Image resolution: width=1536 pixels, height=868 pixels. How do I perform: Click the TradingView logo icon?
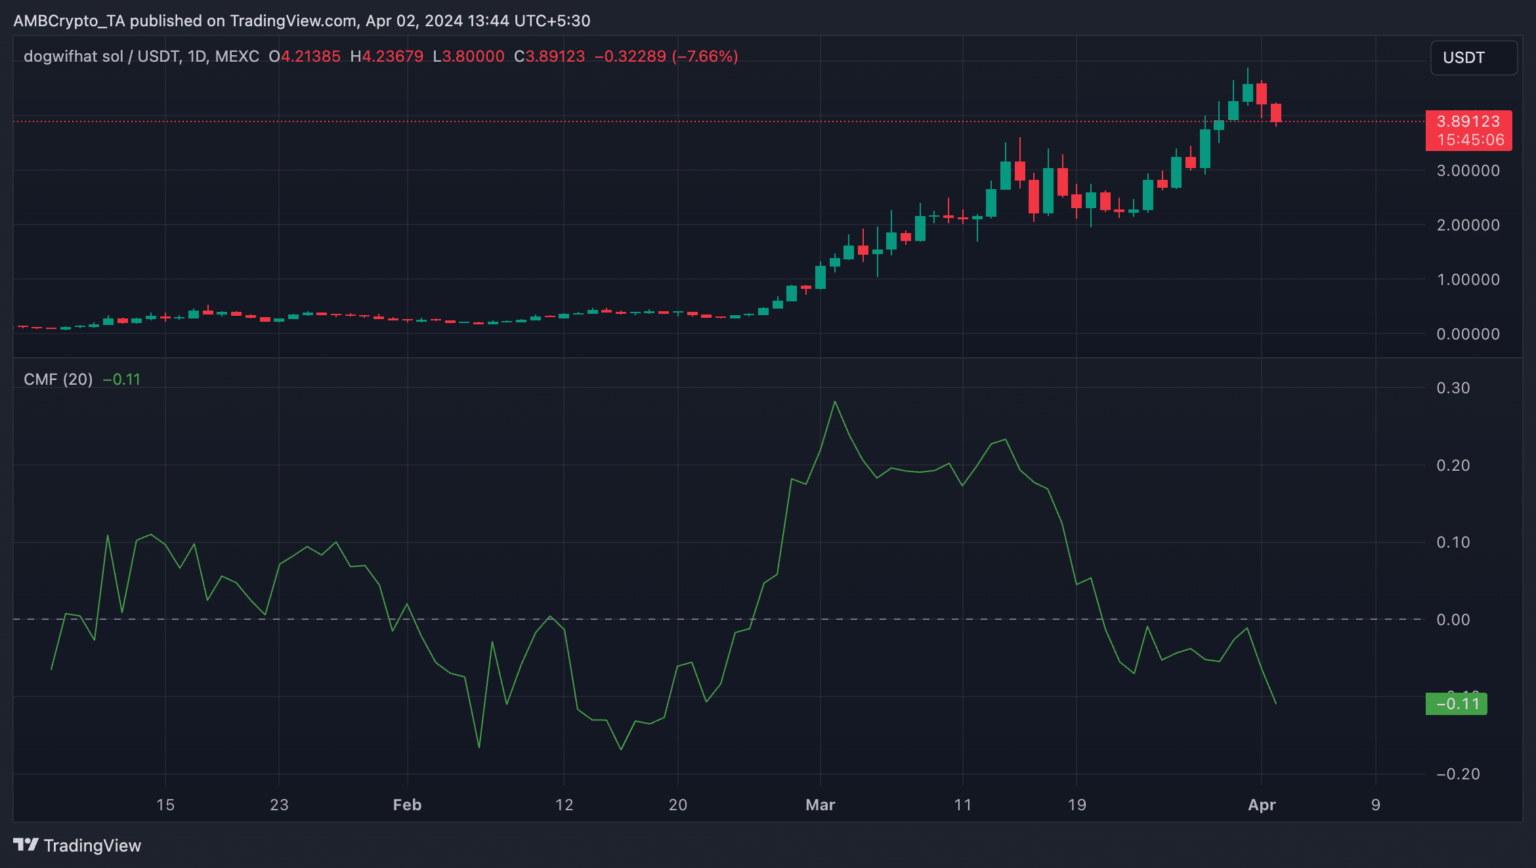coord(26,845)
